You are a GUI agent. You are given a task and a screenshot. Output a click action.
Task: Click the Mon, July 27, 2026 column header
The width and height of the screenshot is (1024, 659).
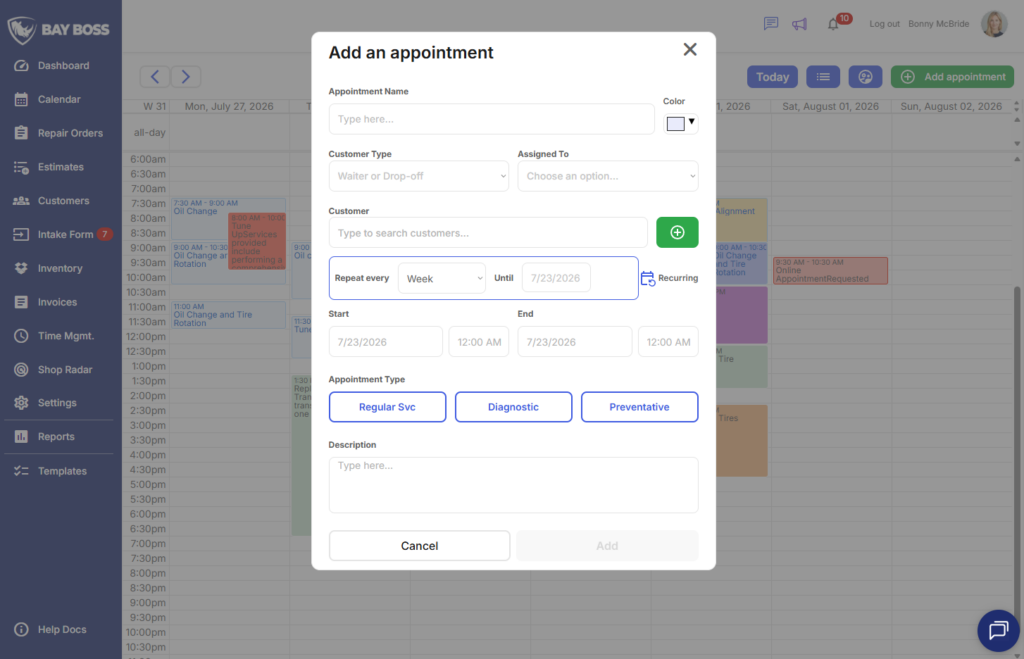pyautogui.click(x=229, y=106)
